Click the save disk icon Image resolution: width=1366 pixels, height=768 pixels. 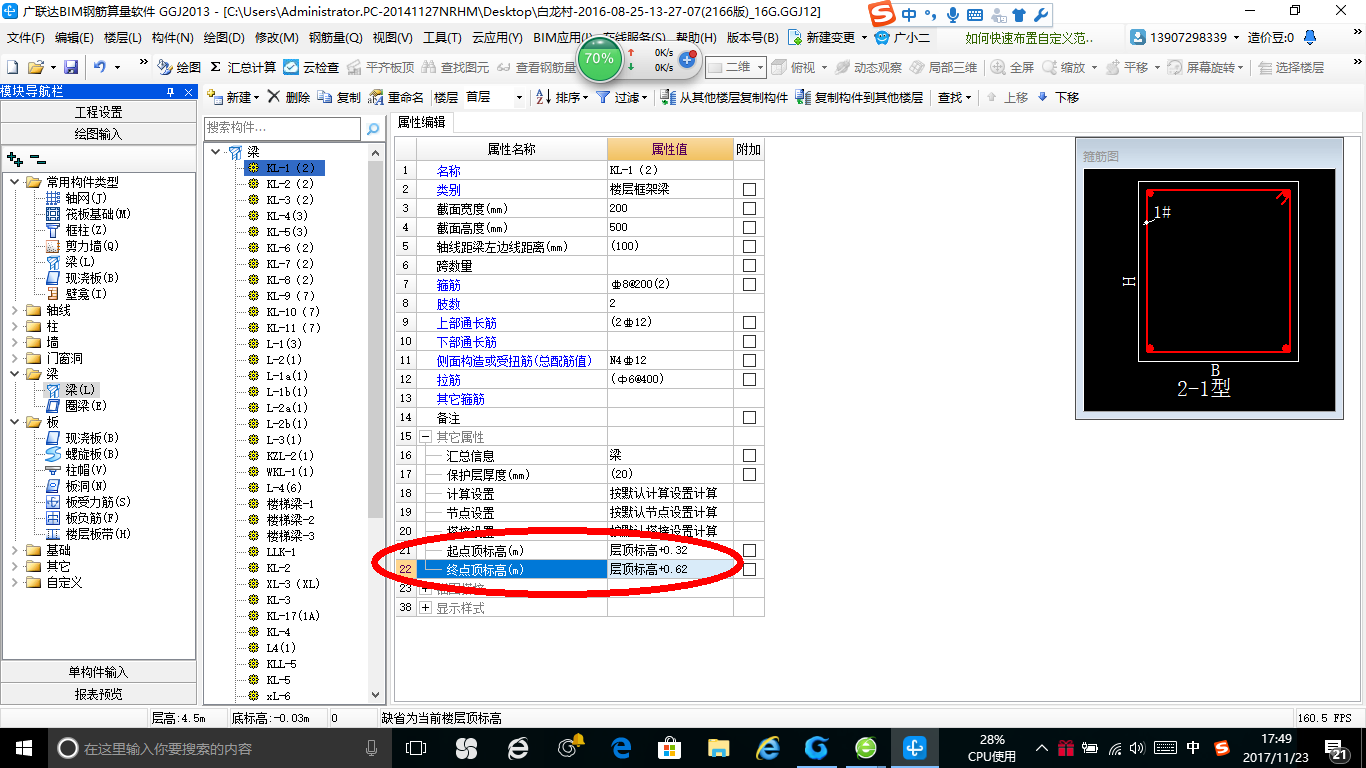coord(71,67)
